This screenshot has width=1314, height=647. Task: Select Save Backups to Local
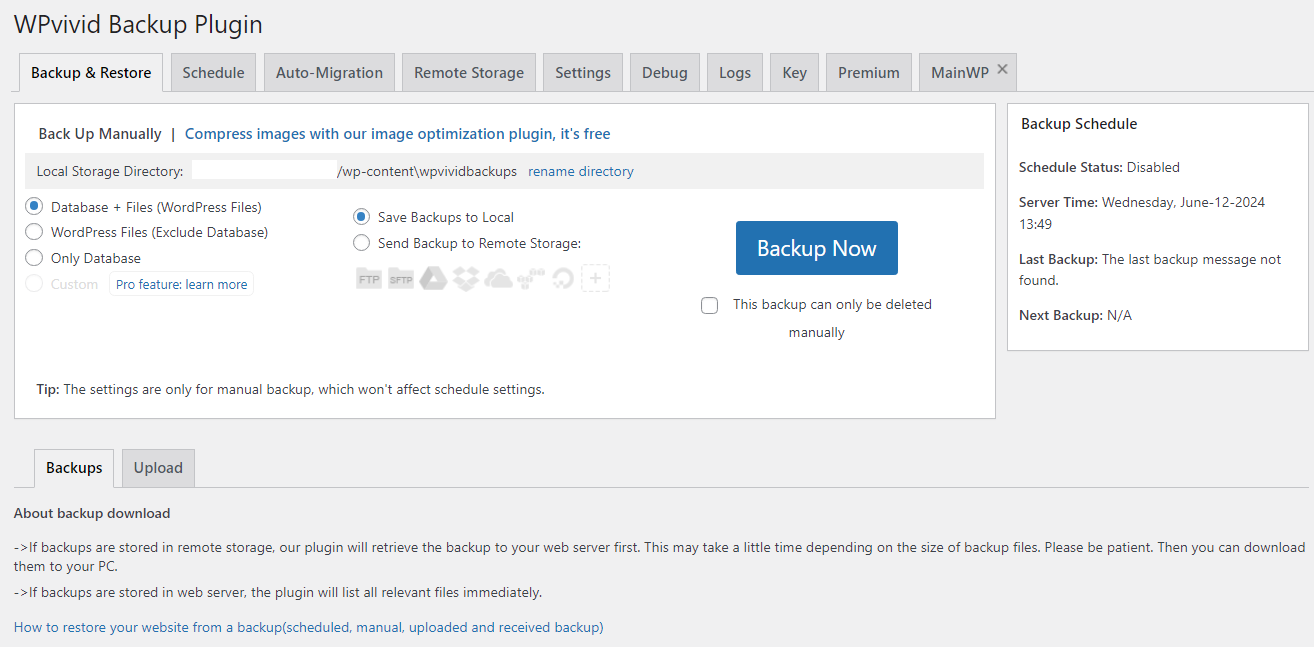coord(361,216)
